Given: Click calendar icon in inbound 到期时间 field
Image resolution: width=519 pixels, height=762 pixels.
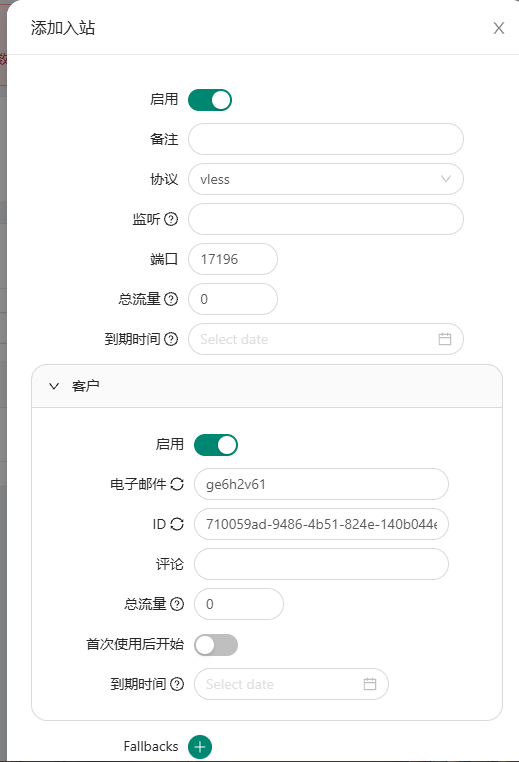Looking at the screenshot, I should click(445, 339).
